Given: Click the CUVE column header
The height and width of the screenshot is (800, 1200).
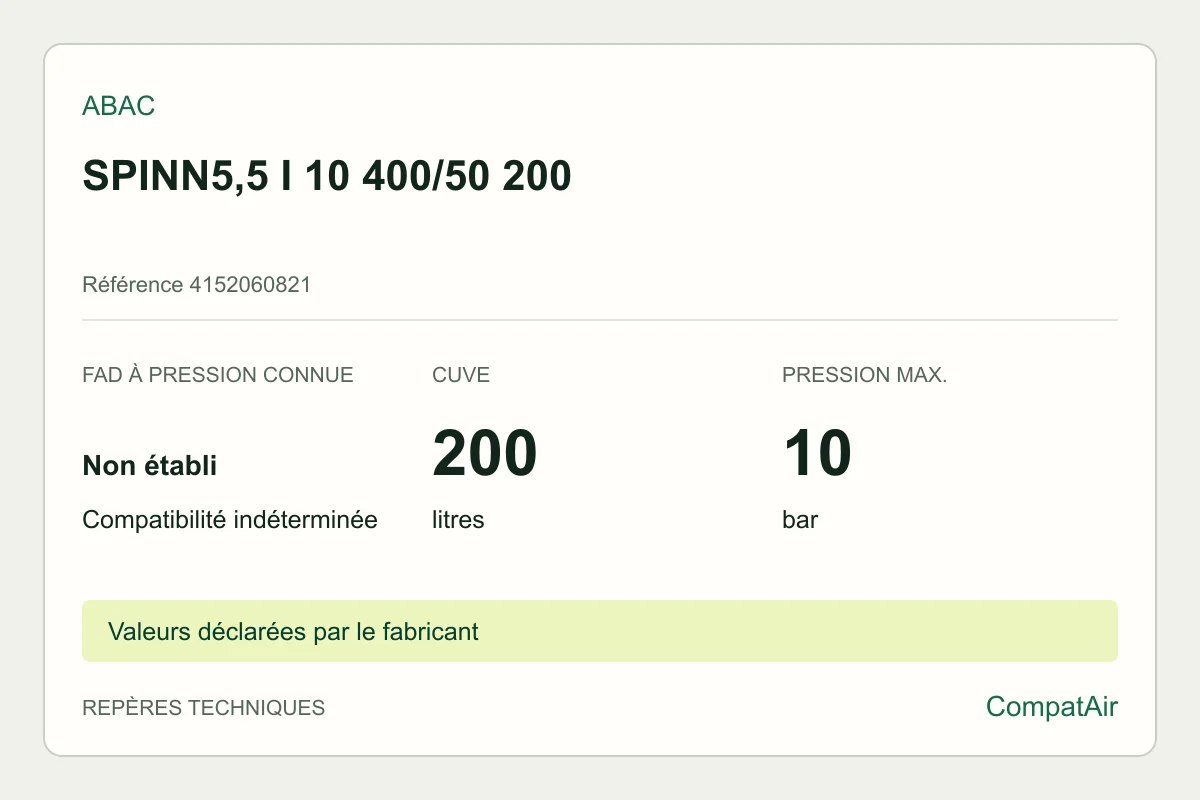Looking at the screenshot, I should pyautogui.click(x=461, y=375).
